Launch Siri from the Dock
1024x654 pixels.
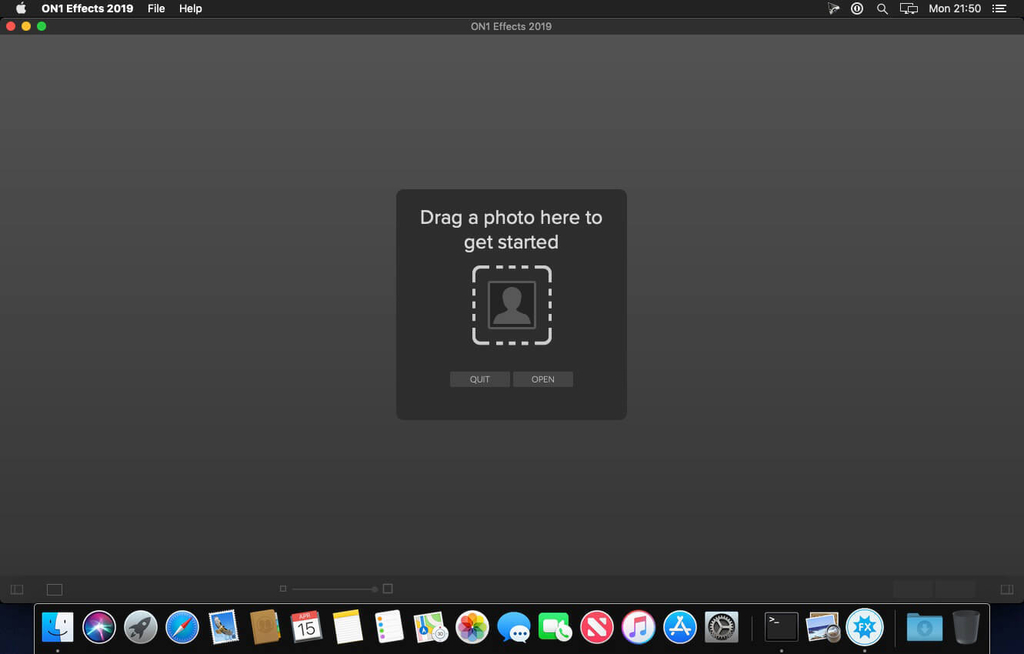99,627
